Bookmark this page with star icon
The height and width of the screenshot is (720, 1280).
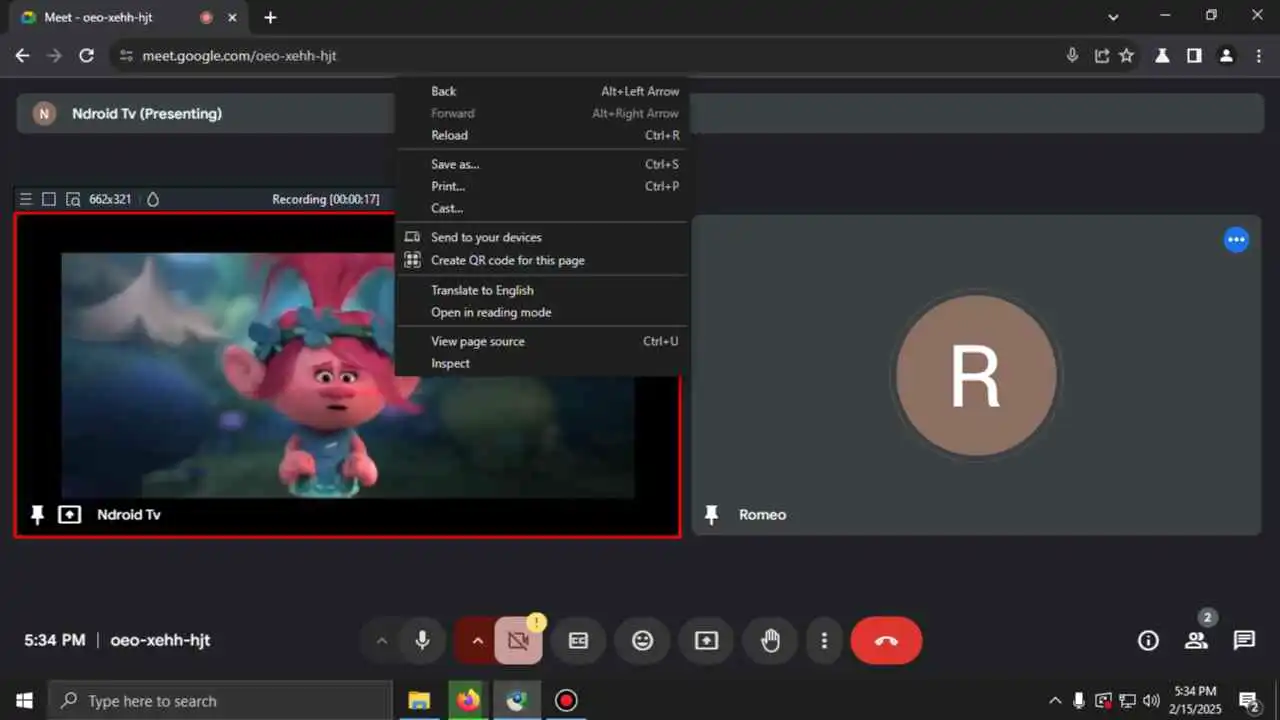point(1127,56)
